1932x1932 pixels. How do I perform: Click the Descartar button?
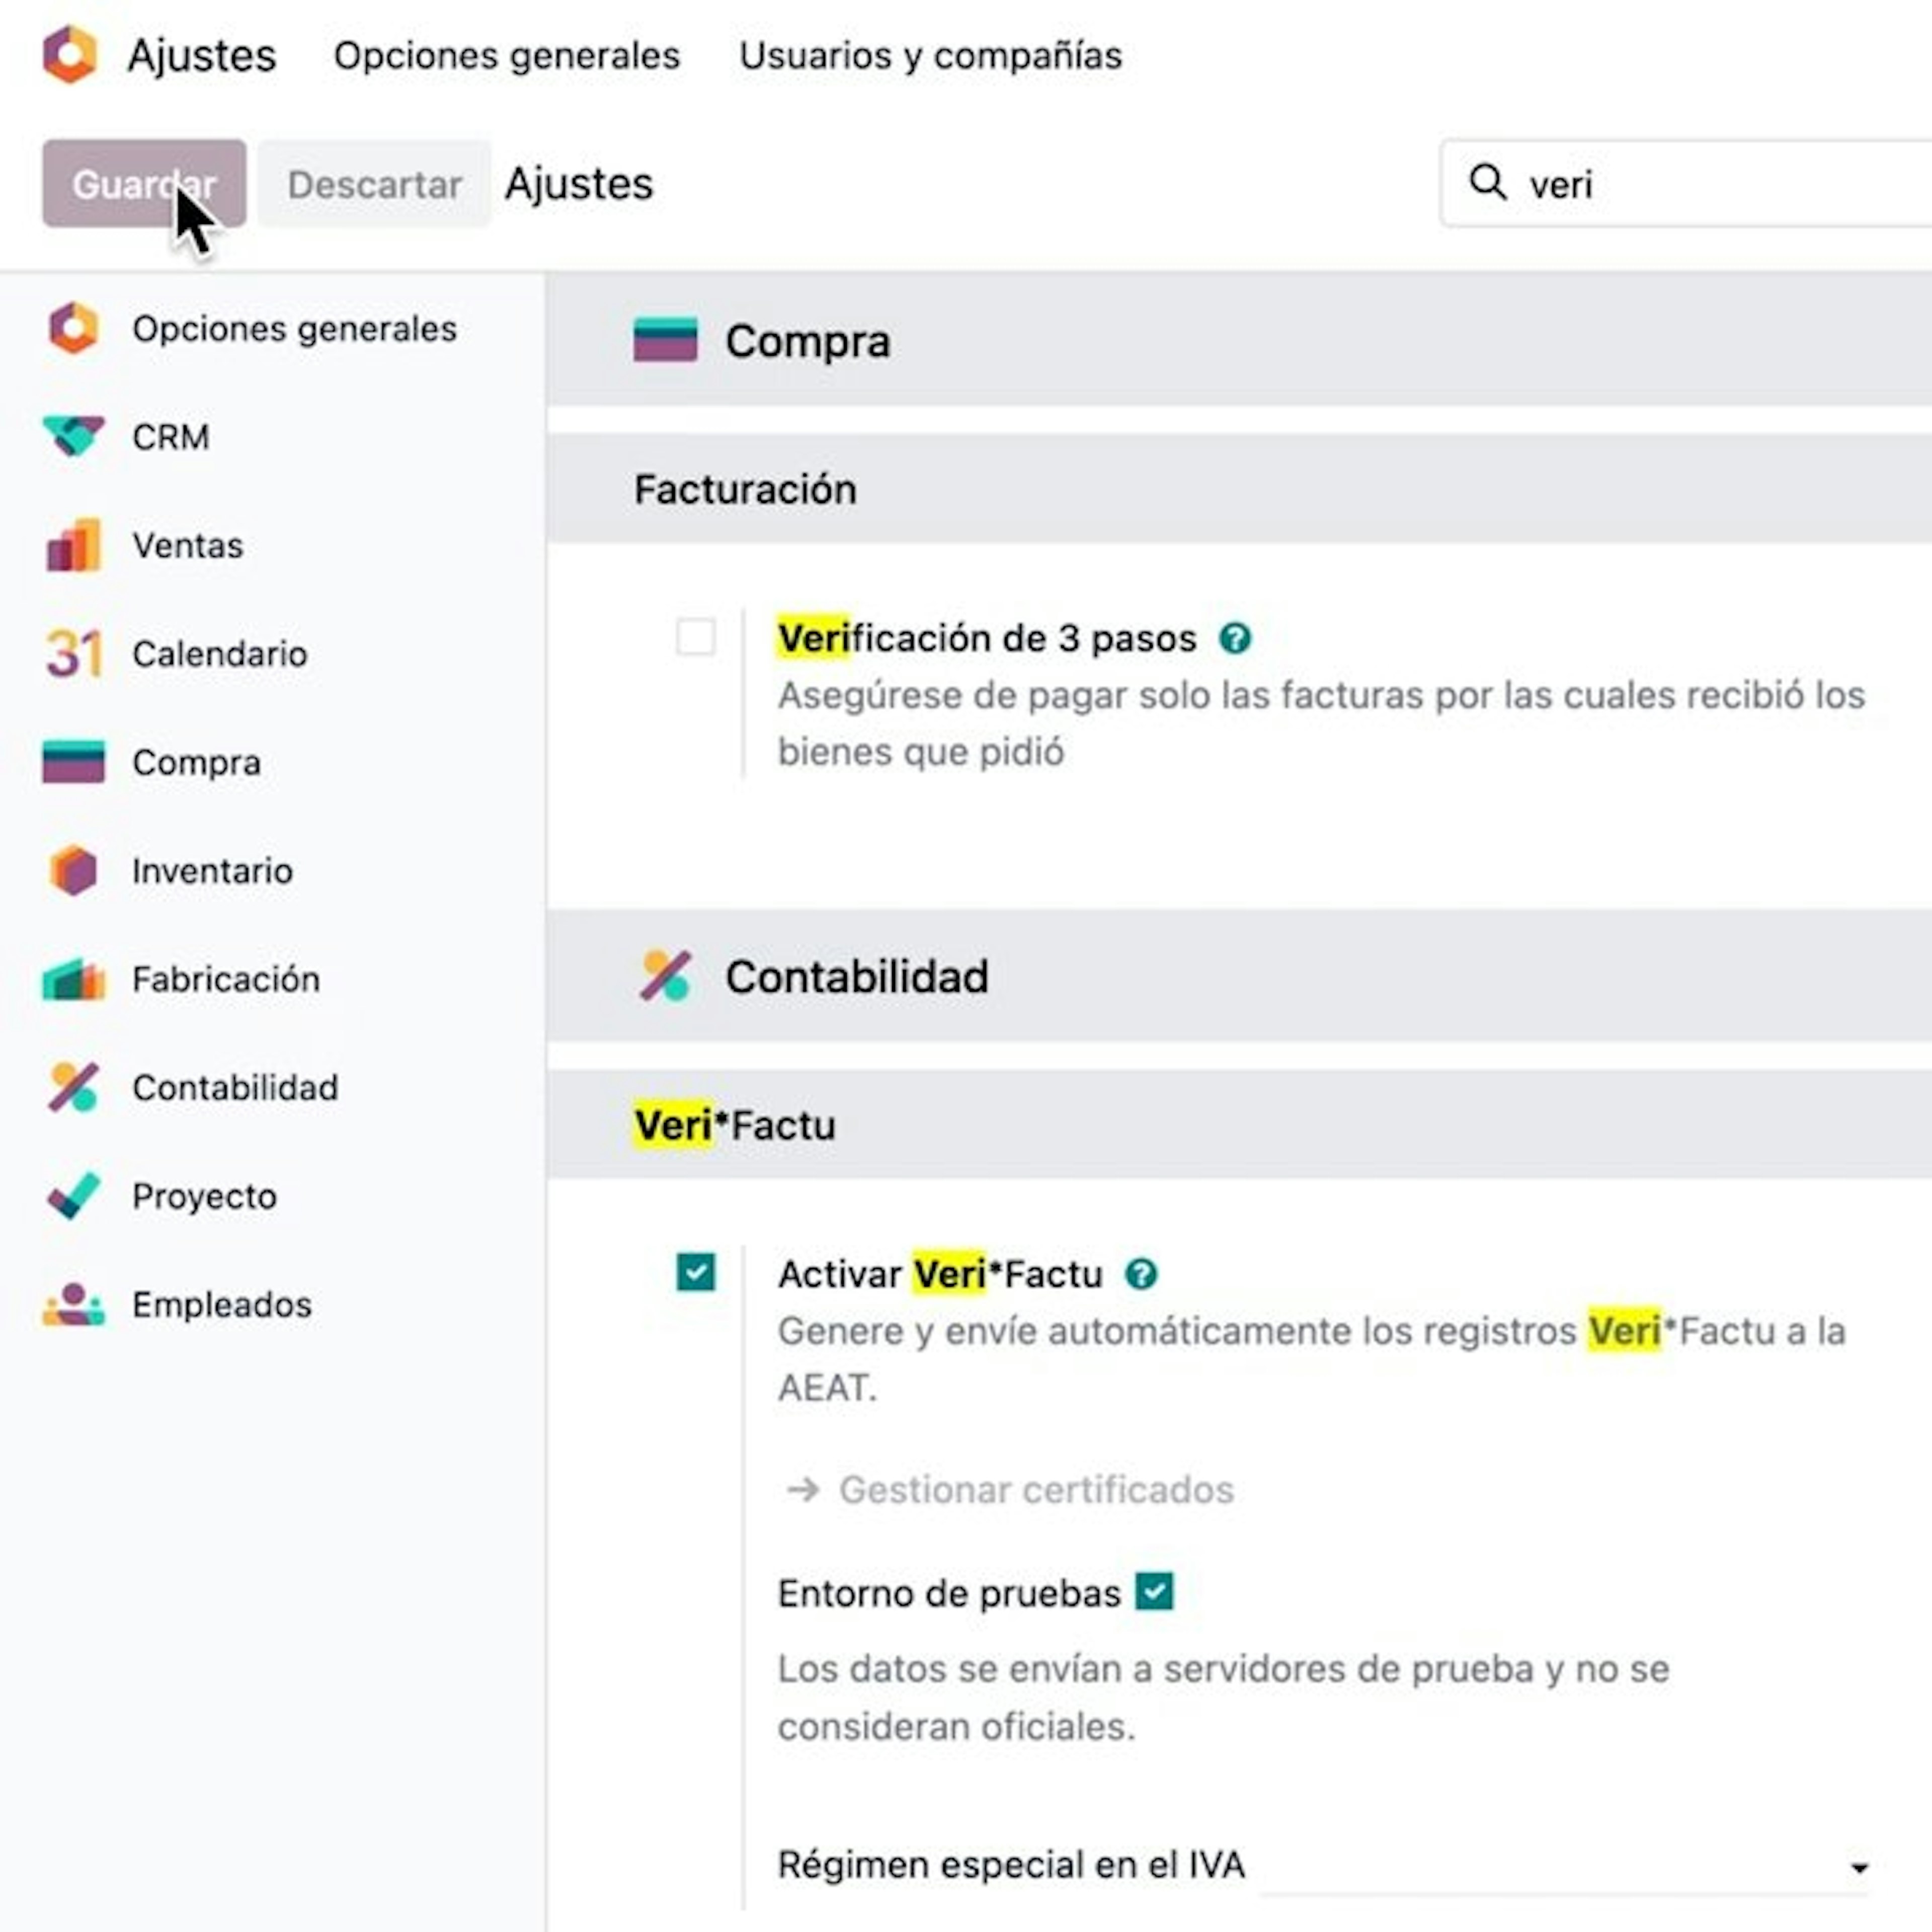pyautogui.click(x=374, y=184)
